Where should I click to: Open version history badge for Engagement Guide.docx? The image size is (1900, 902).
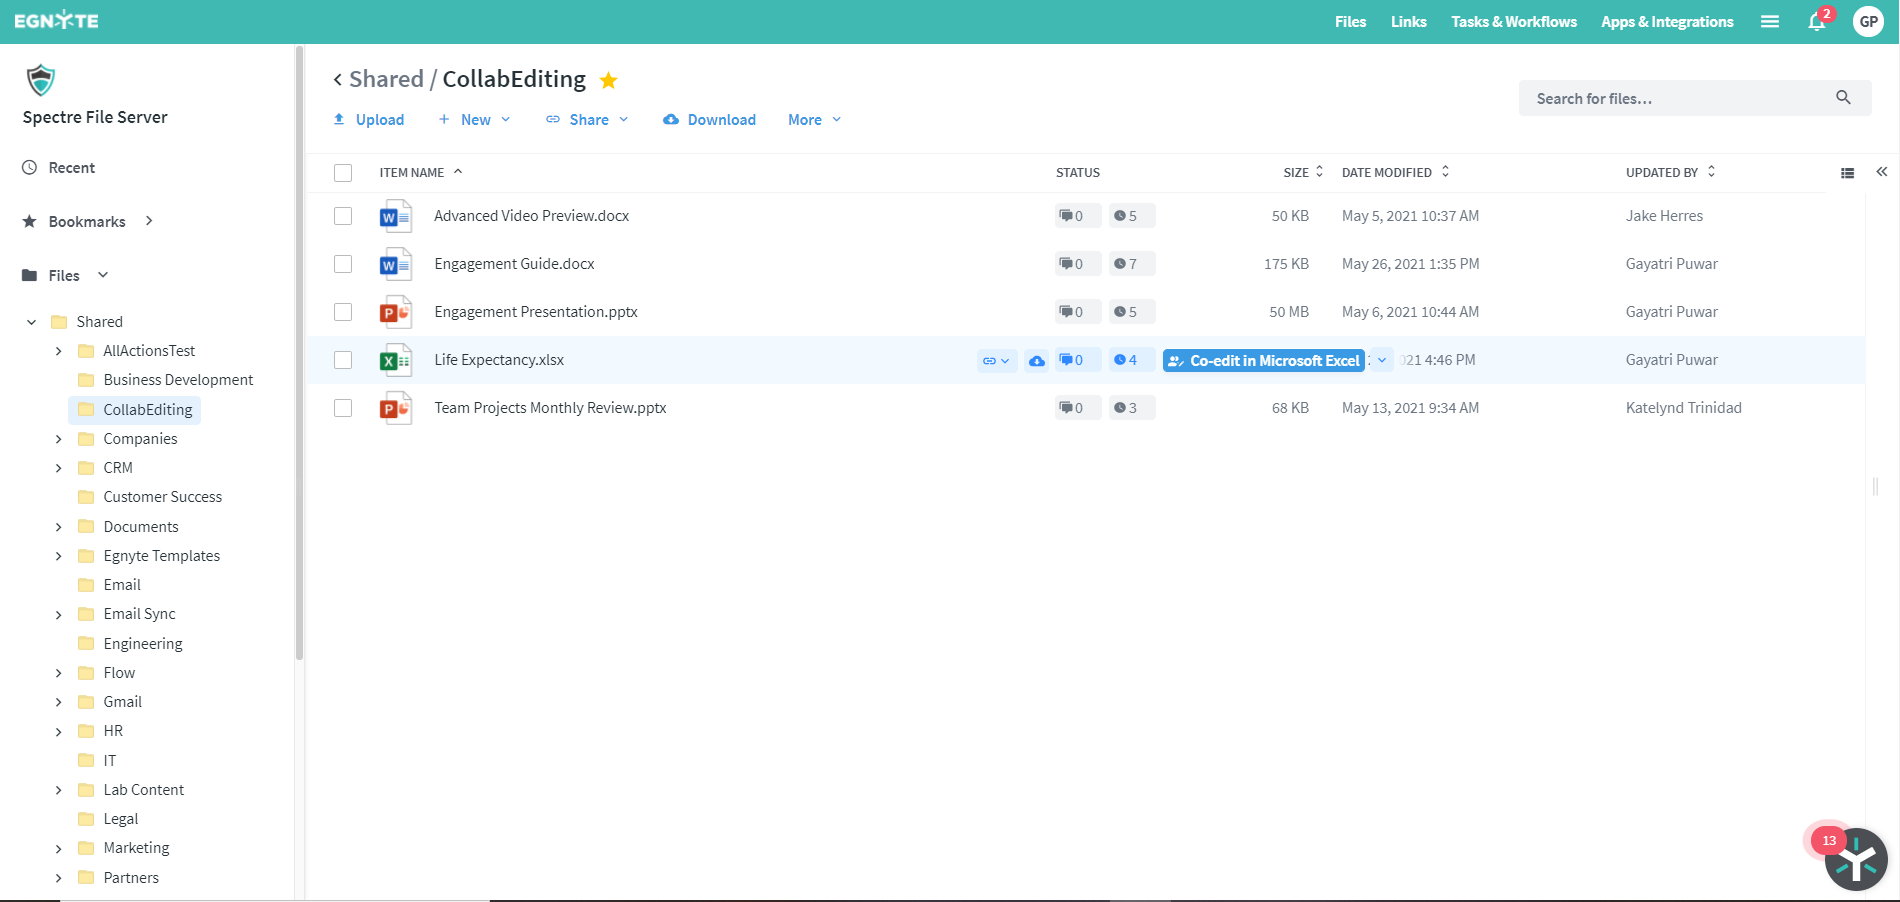(1126, 264)
